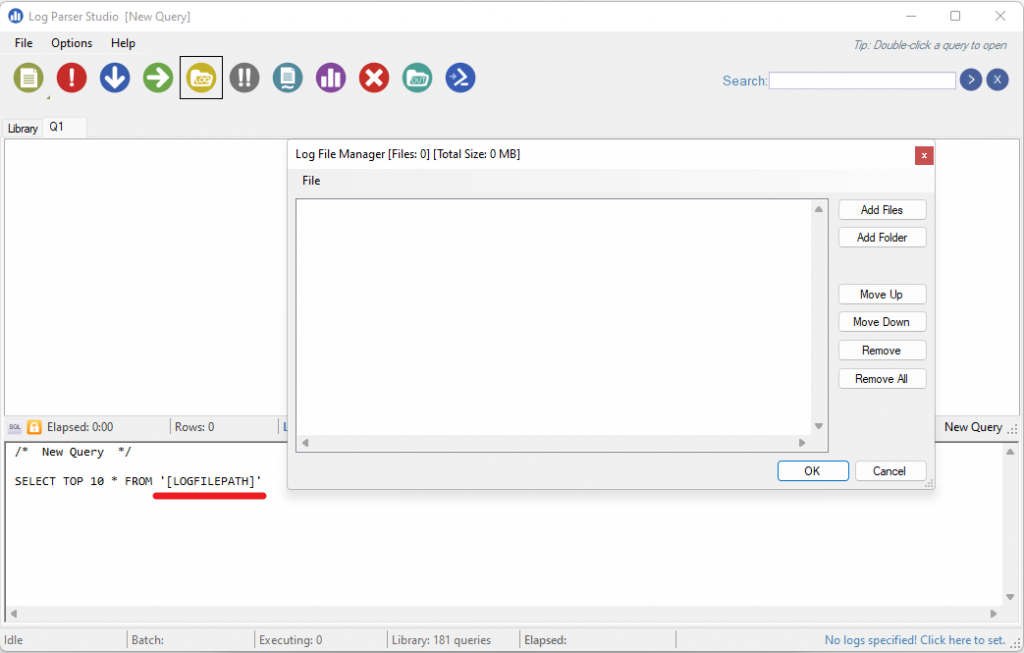Click the red X abort icon
This screenshot has width=1024, height=653.
[x=374, y=78]
